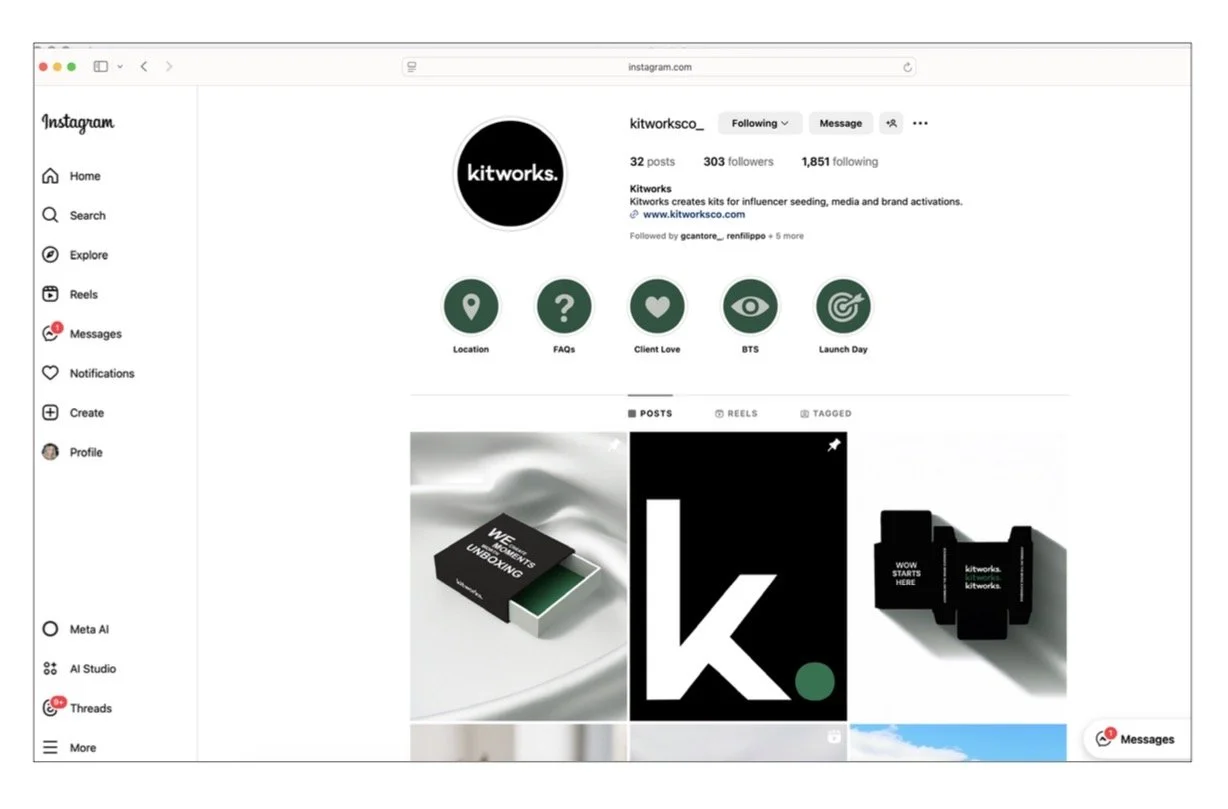Open the pinned black k logo post
Screen dimensions: 1228x809
(738, 575)
